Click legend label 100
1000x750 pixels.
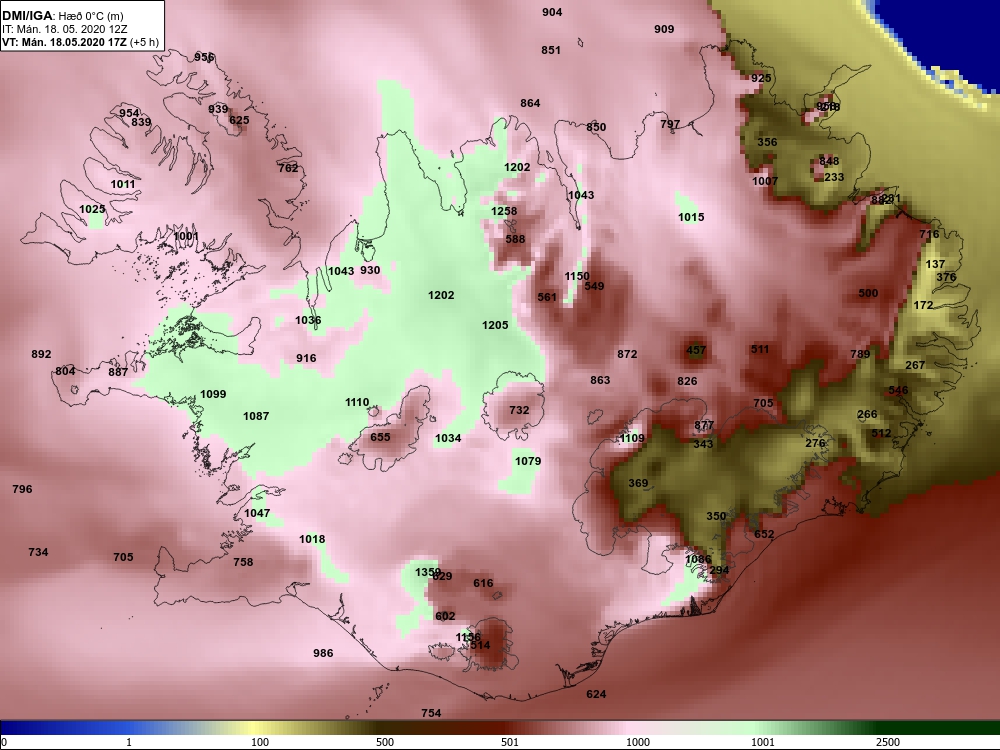tap(260, 742)
